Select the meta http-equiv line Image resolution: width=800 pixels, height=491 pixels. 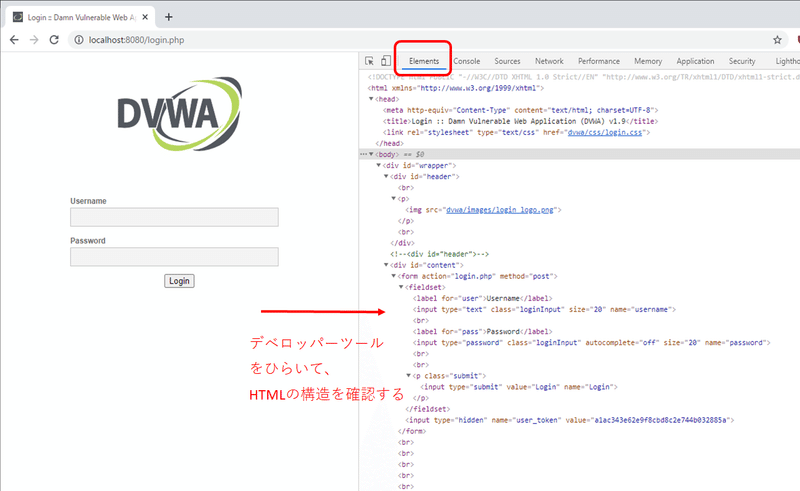(x=520, y=110)
